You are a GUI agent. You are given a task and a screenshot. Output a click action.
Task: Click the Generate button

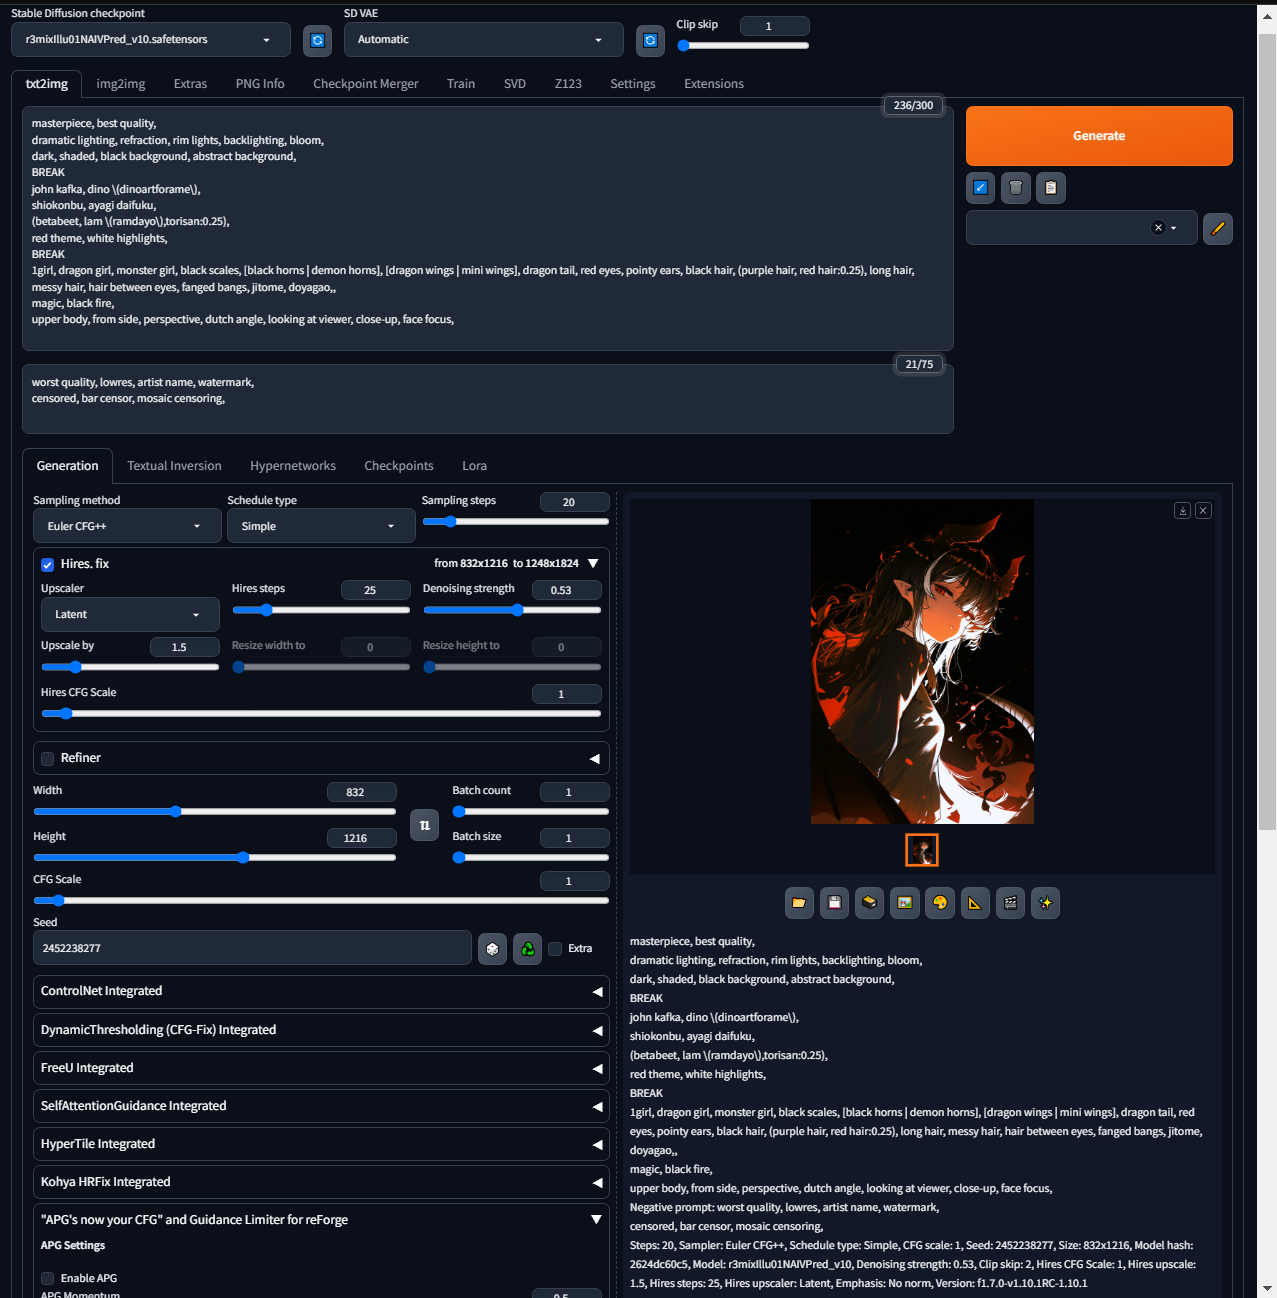coord(1099,136)
